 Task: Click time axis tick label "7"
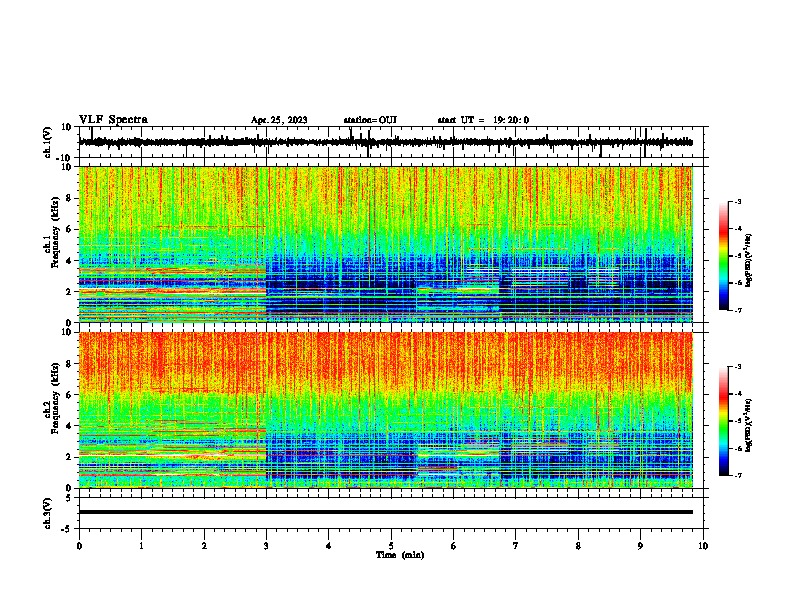tap(516, 546)
